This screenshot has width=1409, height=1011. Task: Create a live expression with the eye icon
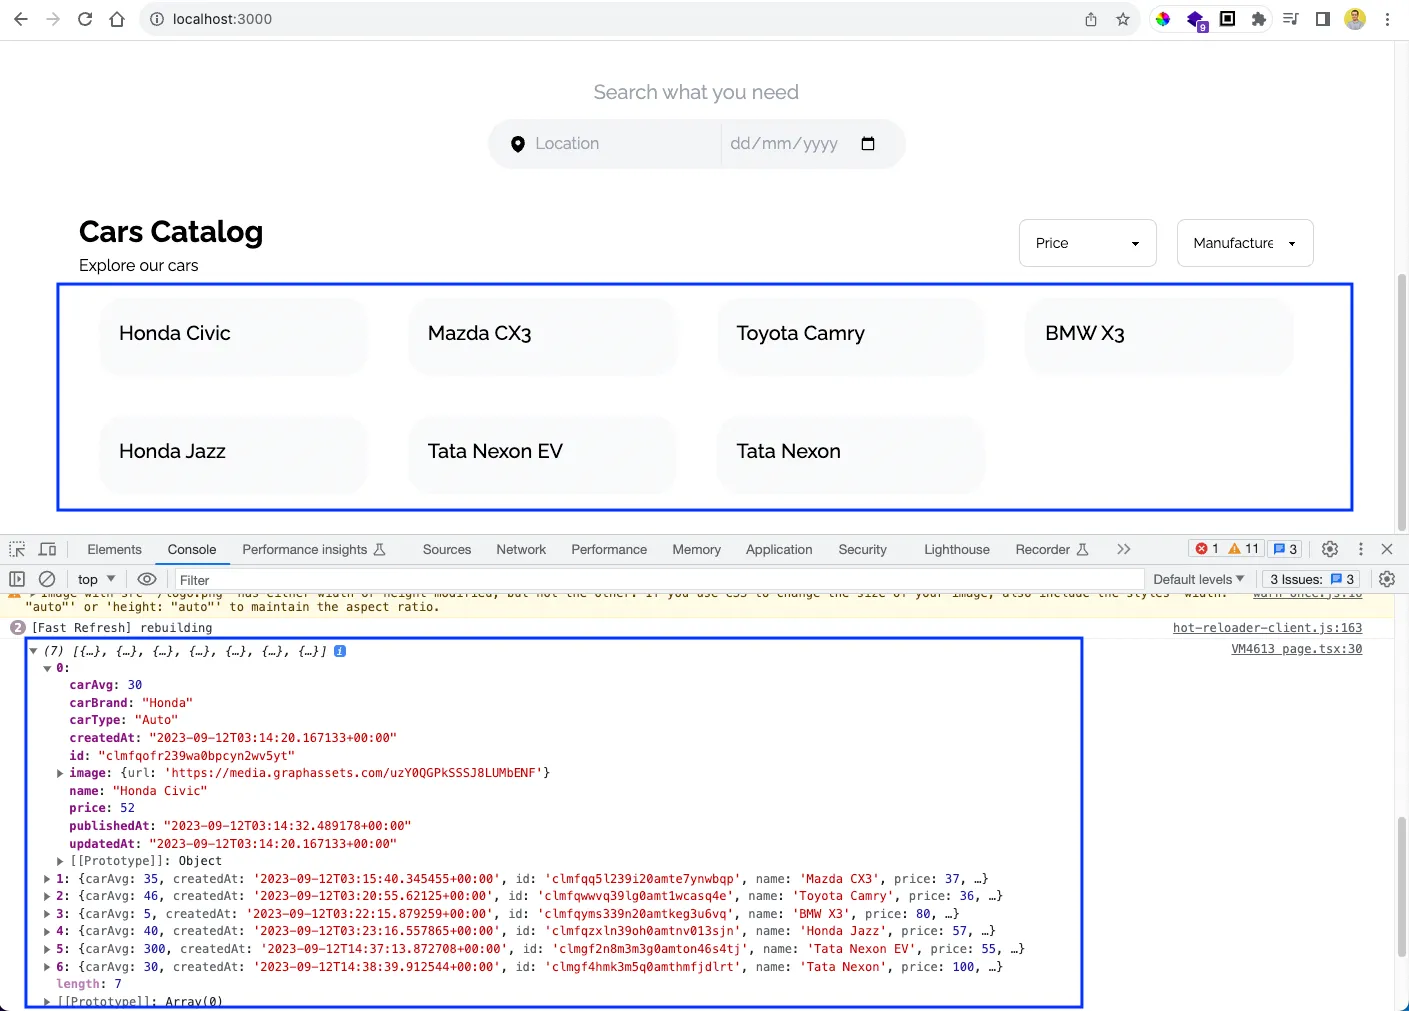coord(147,579)
